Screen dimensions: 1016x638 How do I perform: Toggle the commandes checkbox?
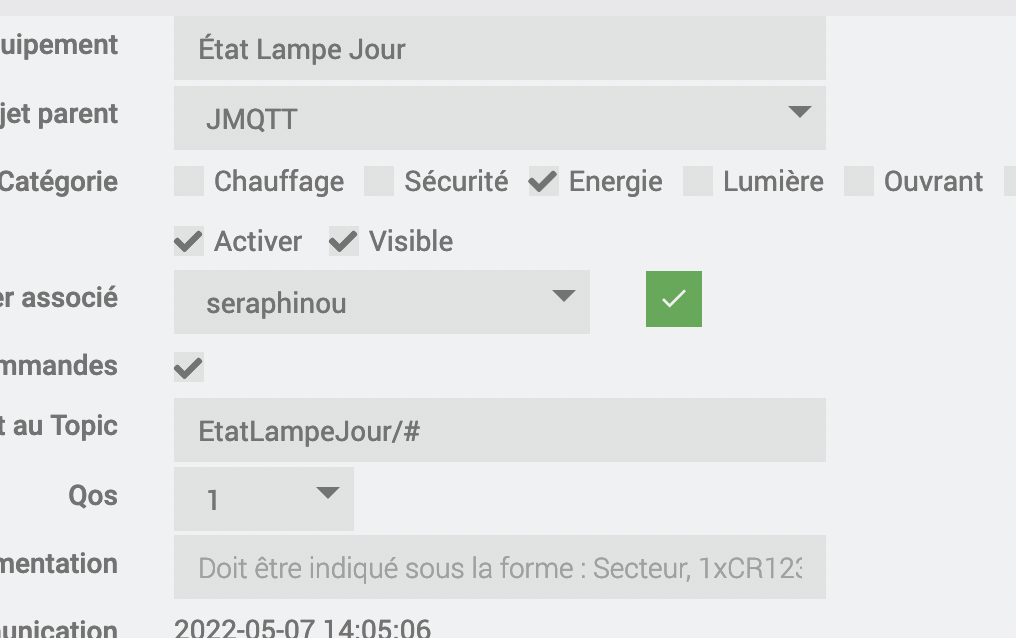[189, 367]
